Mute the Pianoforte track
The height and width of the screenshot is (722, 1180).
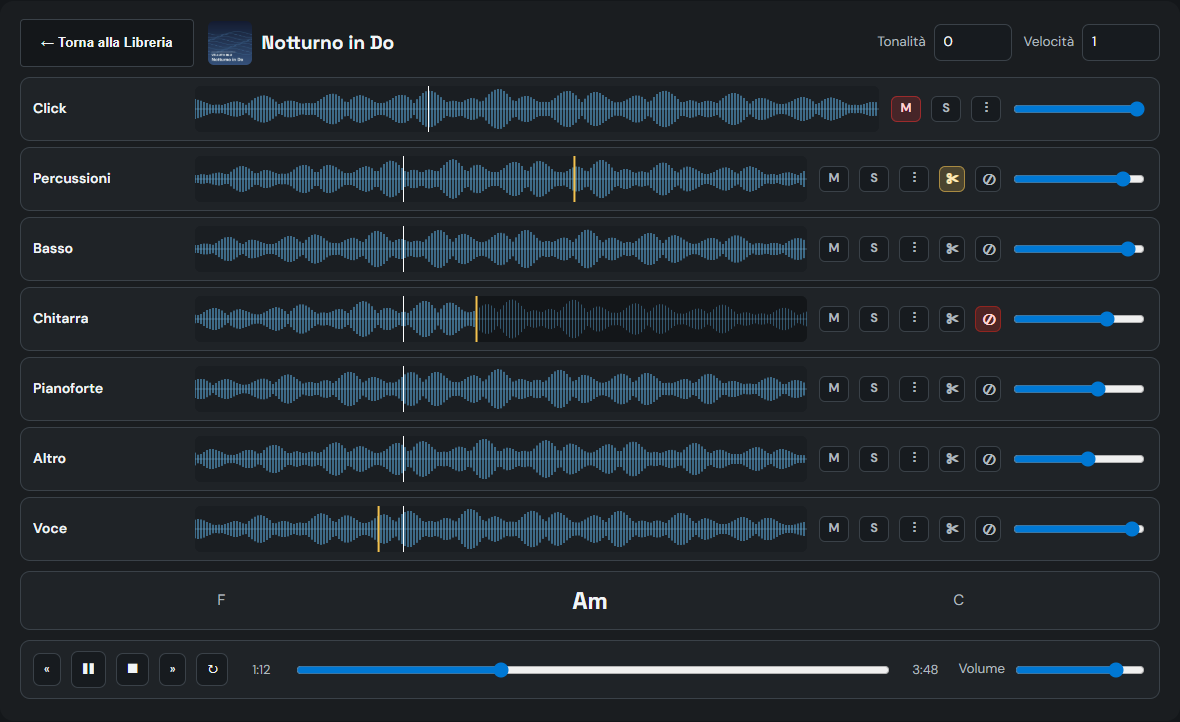tap(834, 388)
